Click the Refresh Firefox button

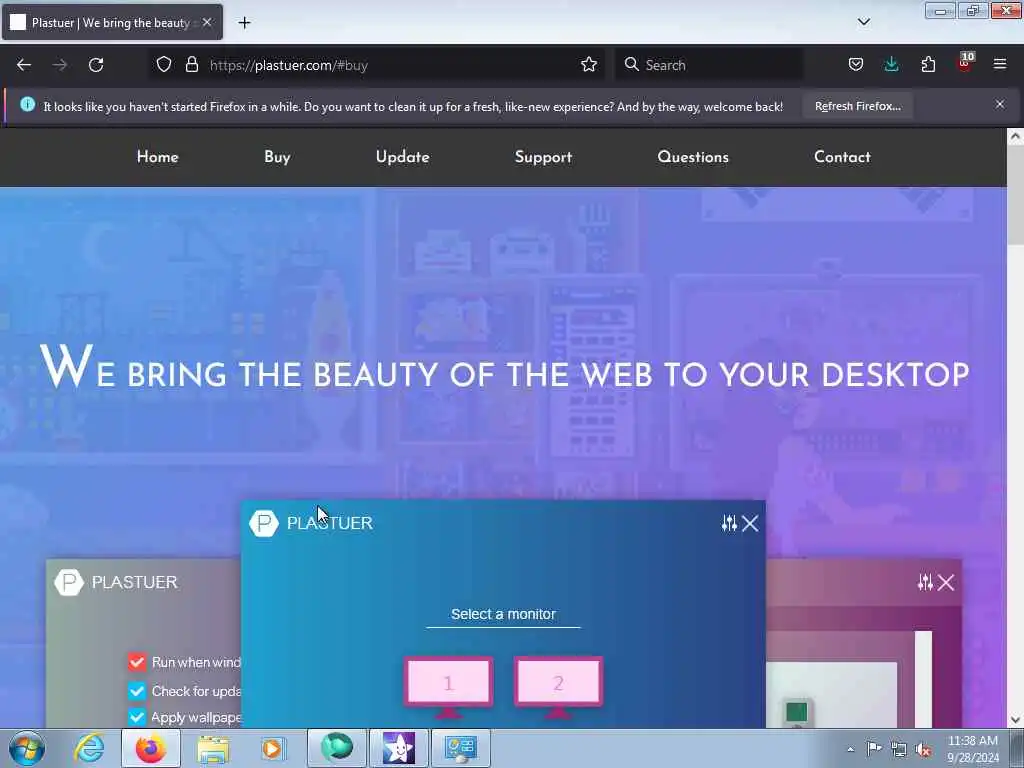click(857, 106)
